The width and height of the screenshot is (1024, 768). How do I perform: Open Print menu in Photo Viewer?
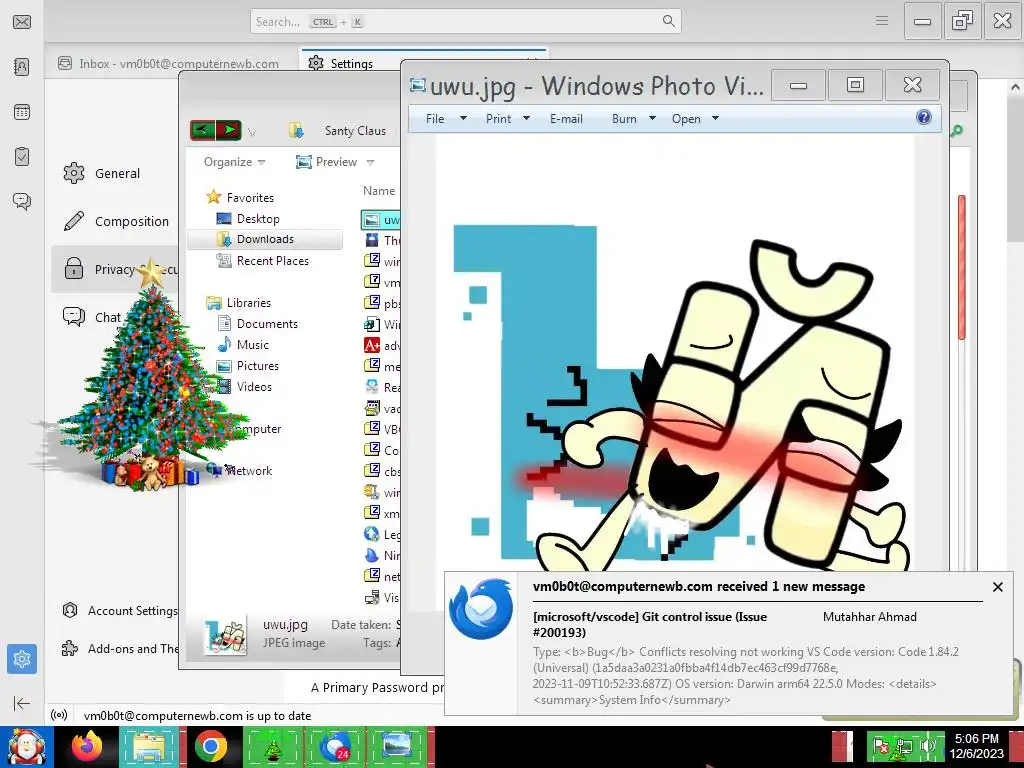click(507, 119)
